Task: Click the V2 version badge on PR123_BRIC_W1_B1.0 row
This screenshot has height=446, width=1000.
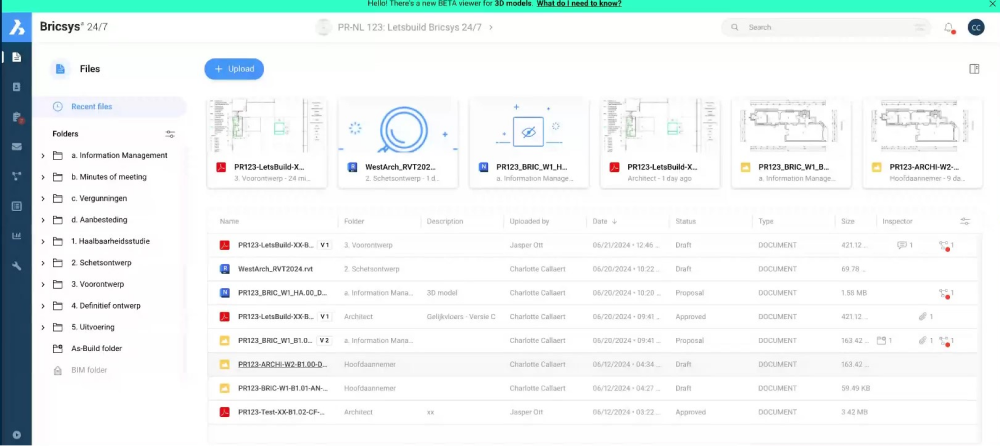Action: coord(324,341)
